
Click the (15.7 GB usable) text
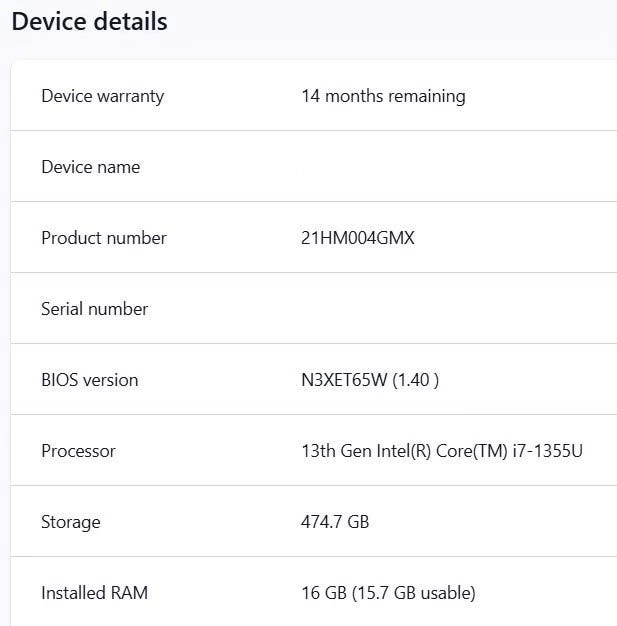[x=414, y=593]
